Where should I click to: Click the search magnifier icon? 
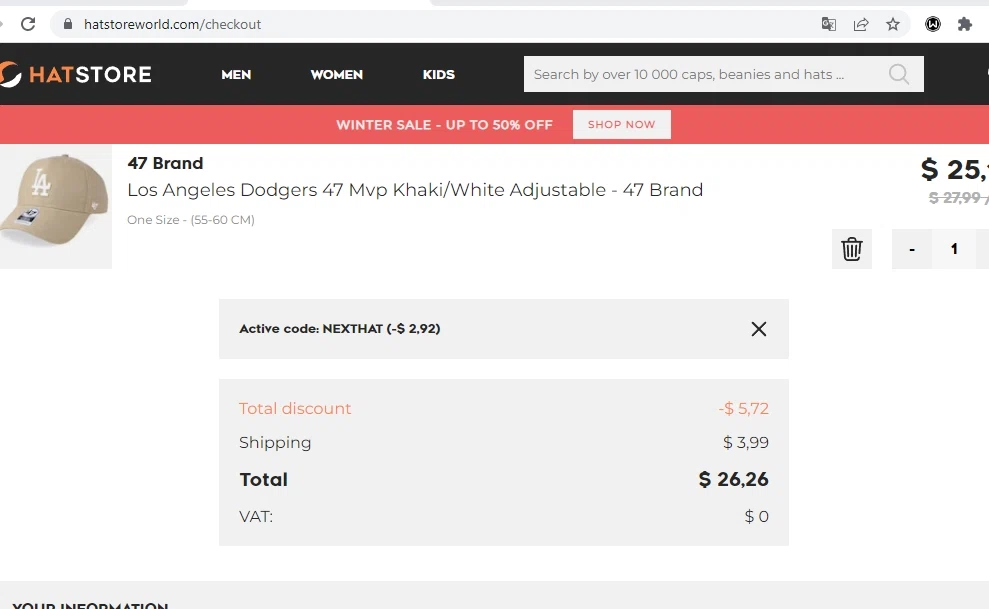(899, 74)
